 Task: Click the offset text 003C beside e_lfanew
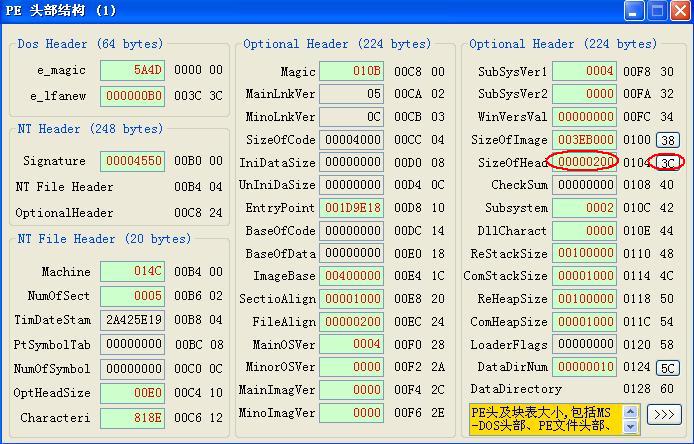188,96
